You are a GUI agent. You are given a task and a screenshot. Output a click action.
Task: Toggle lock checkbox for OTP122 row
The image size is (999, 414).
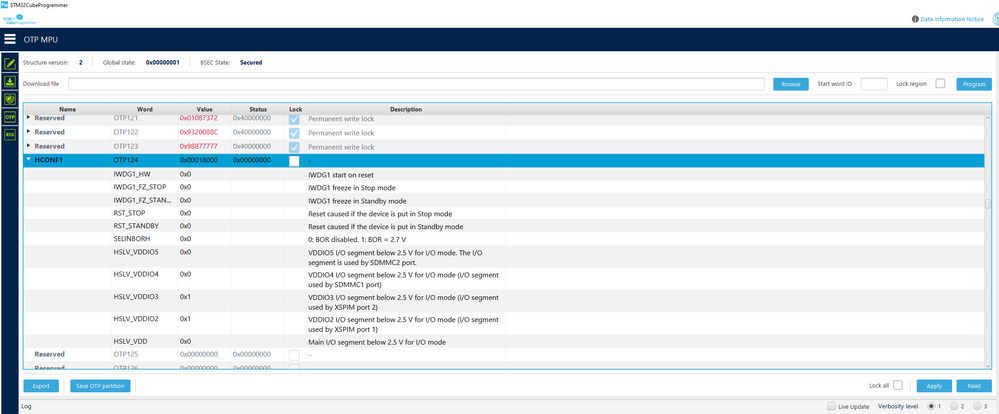tap(294, 133)
